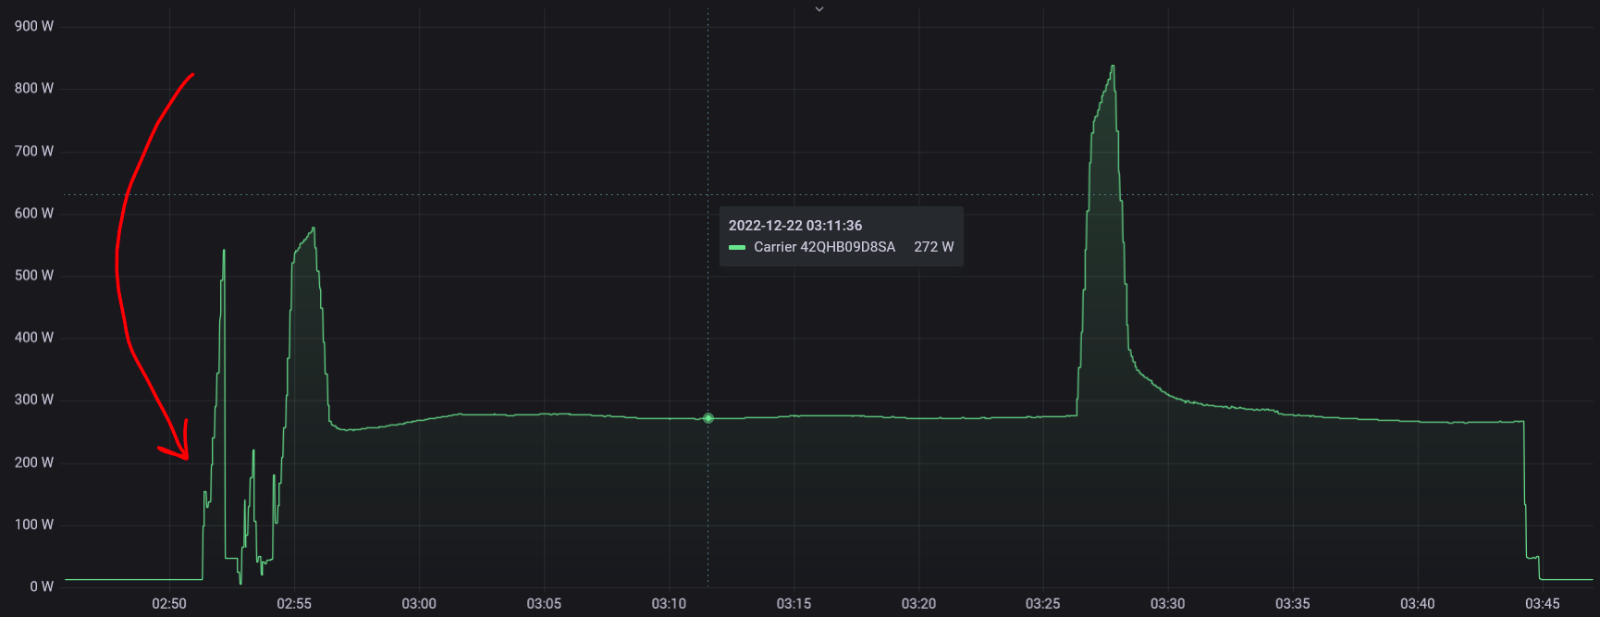Click the 03:15 time axis label

point(794,604)
